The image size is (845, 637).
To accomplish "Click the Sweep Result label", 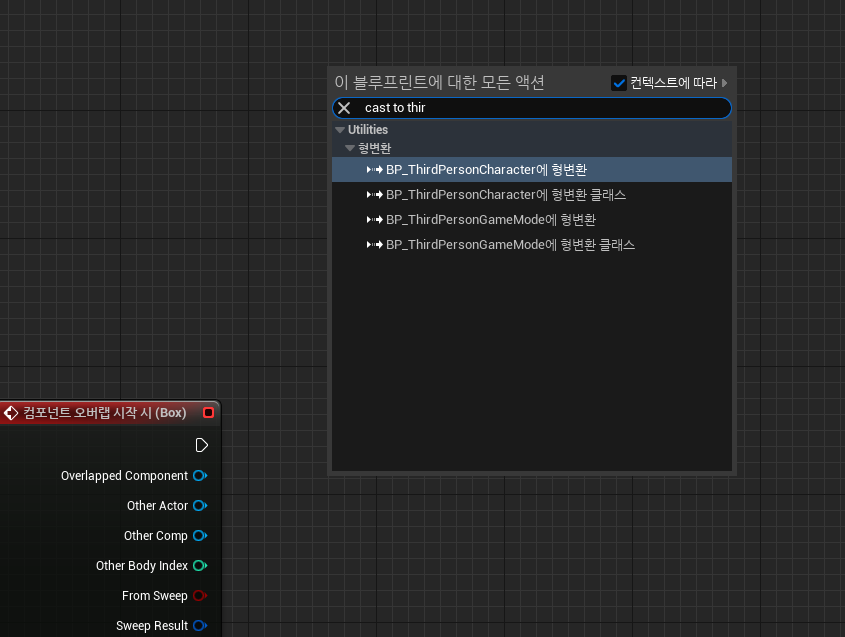I will (152, 626).
